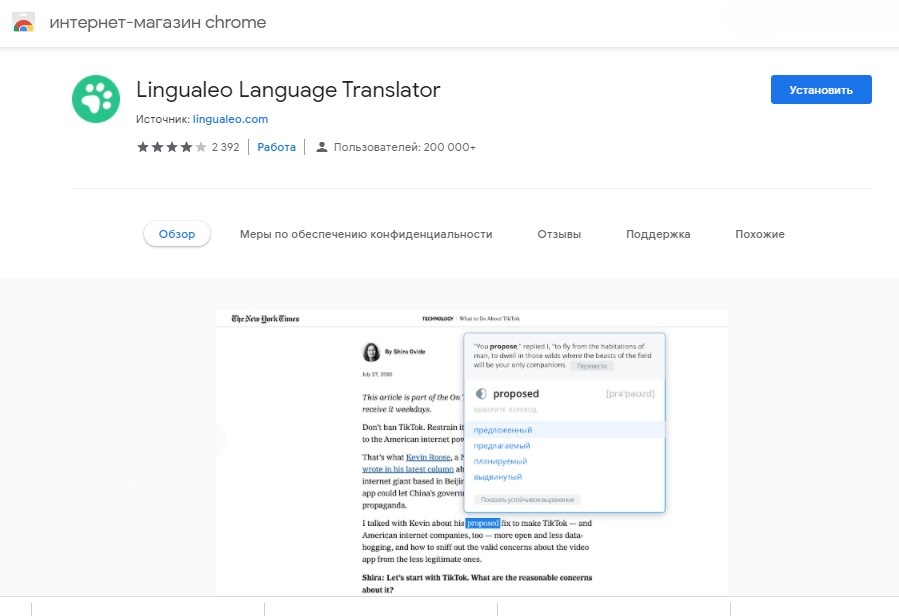Switch to Меры по обеспечению конфиденциальности tab
This screenshot has width=899, height=616.
coord(366,234)
